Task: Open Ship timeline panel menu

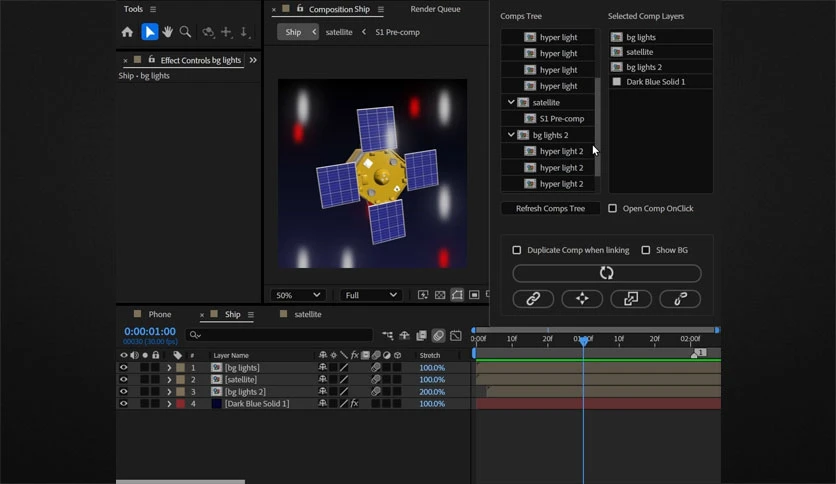Action: point(251,314)
